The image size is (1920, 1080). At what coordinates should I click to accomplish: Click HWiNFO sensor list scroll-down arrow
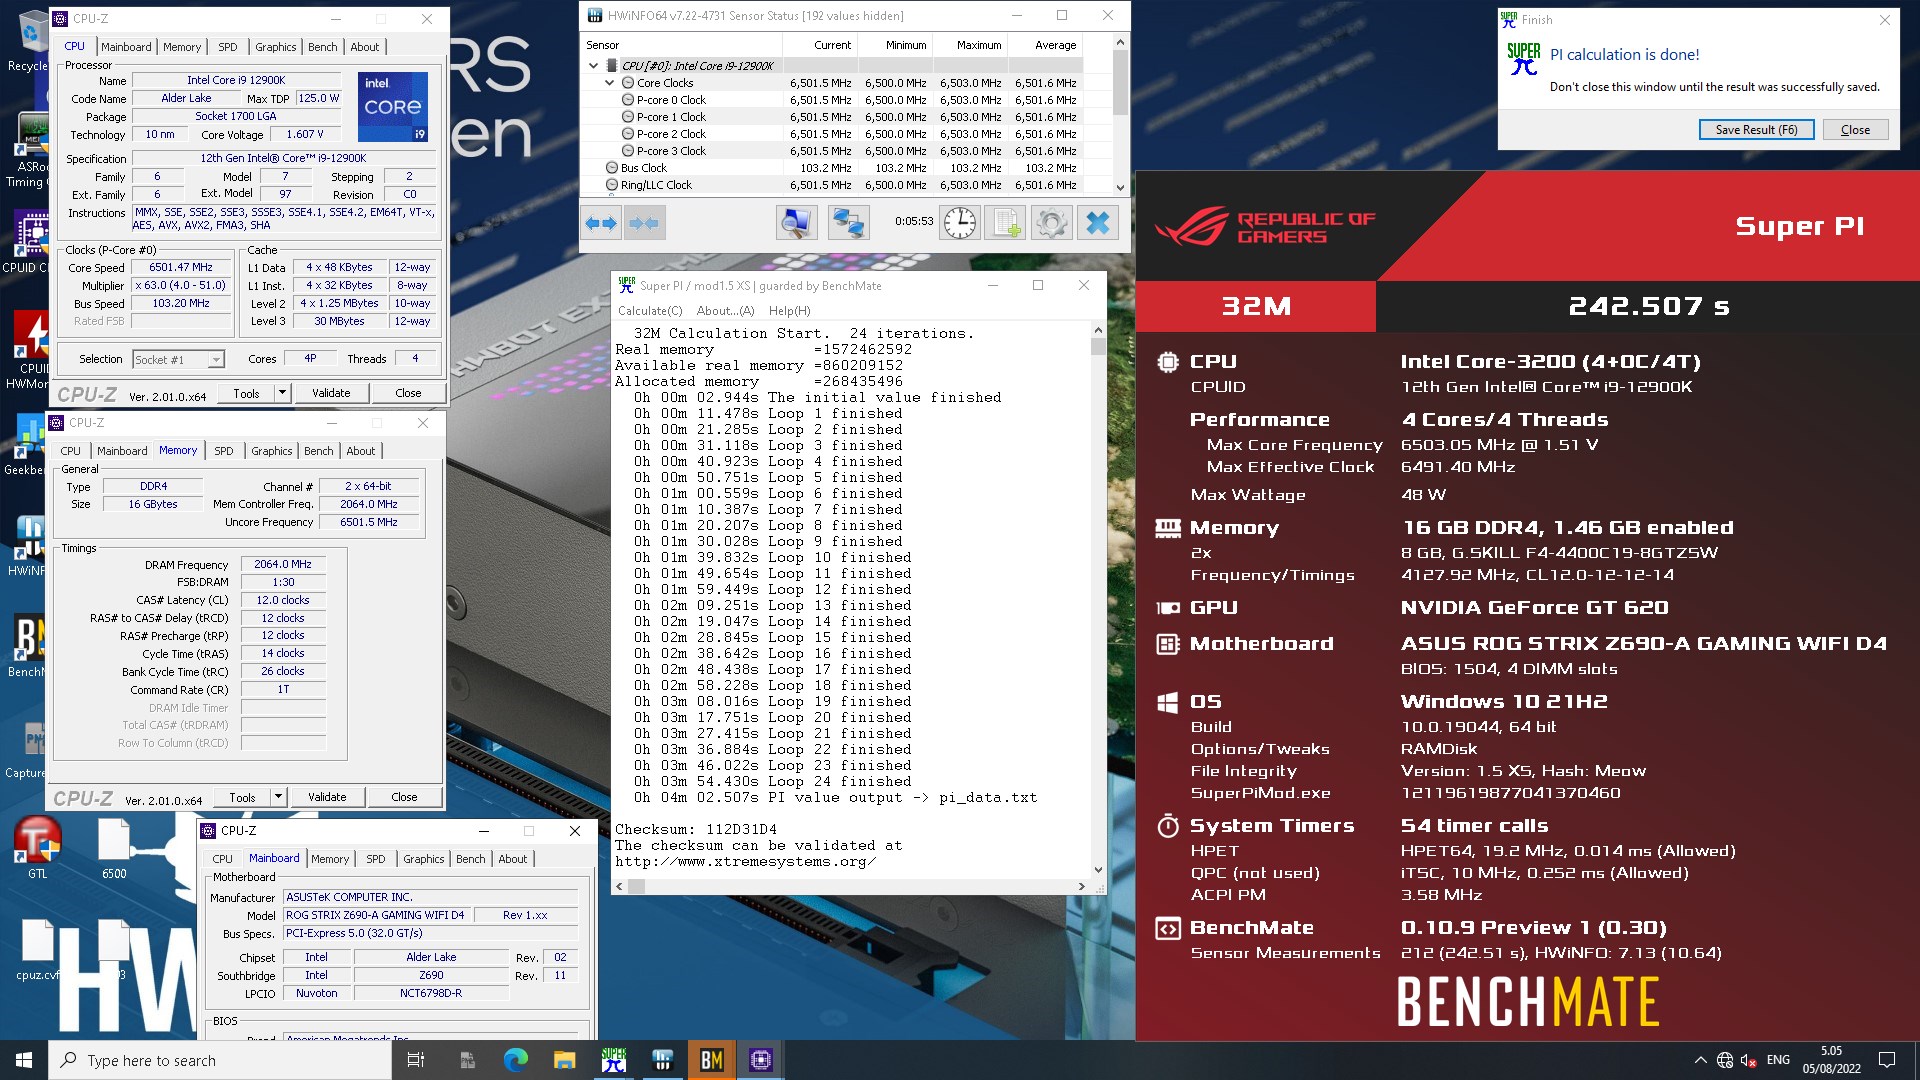pos(1120,187)
